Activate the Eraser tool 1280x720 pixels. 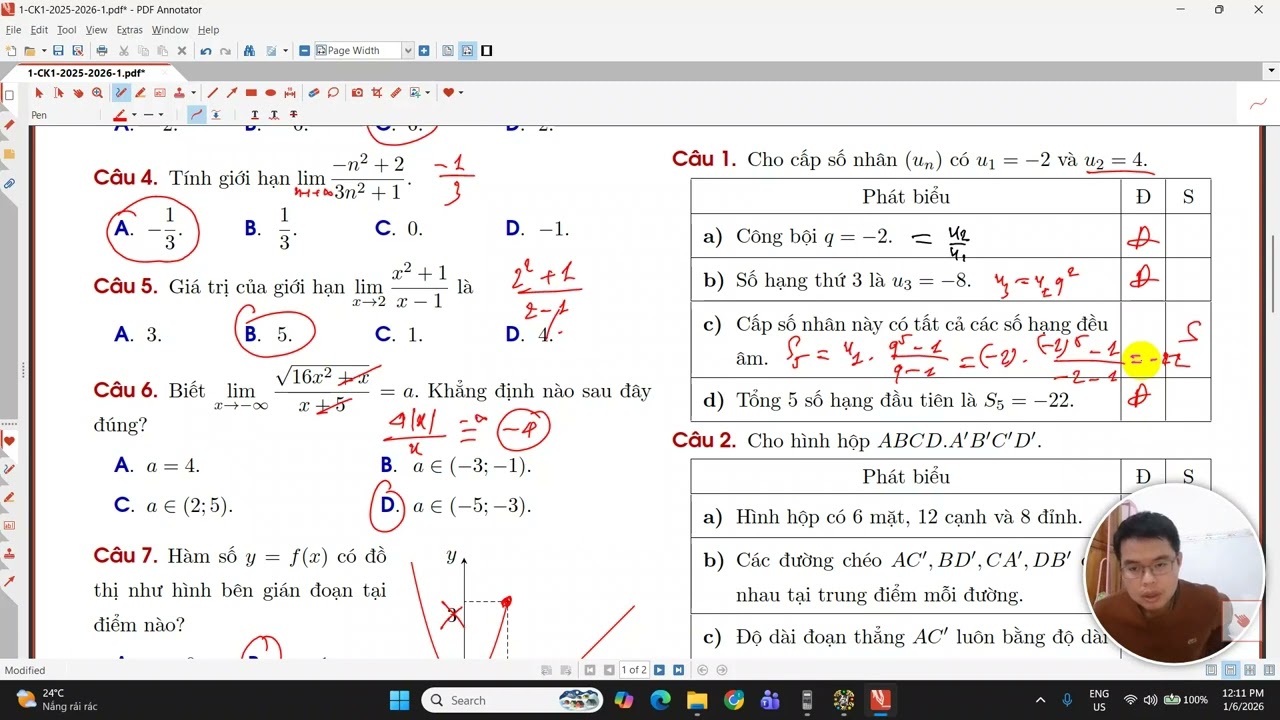[314, 92]
